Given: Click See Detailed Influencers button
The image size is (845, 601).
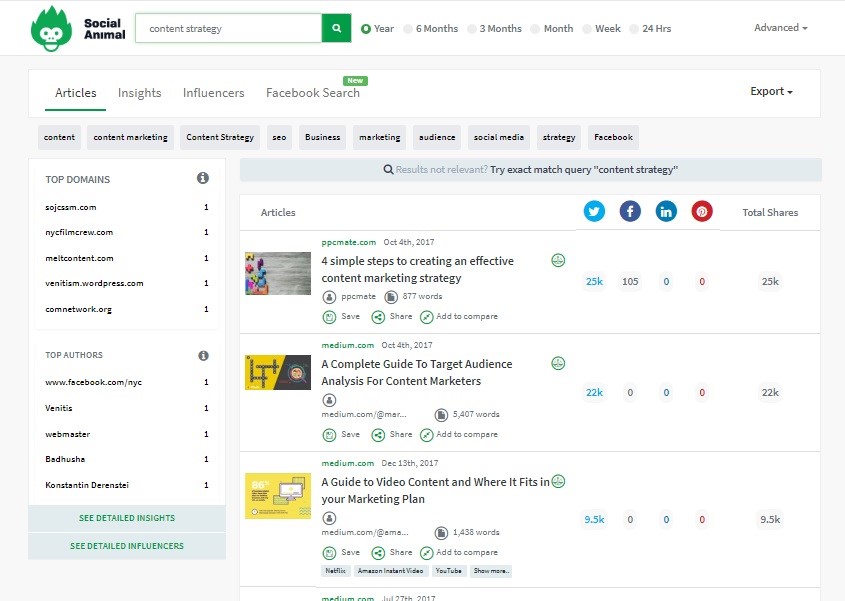Looking at the screenshot, I should point(127,546).
